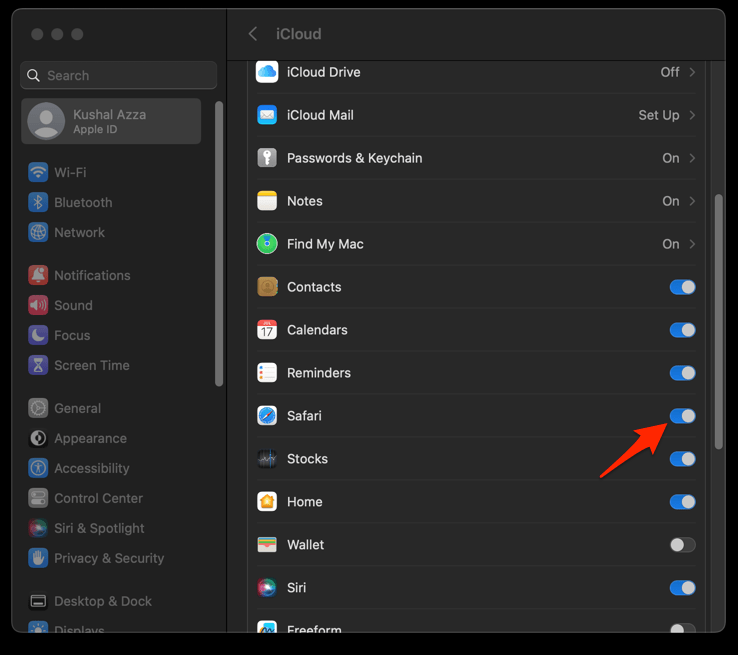The height and width of the screenshot is (655, 738).
Task: Click the Focus moon icon
Action: point(38,335)
